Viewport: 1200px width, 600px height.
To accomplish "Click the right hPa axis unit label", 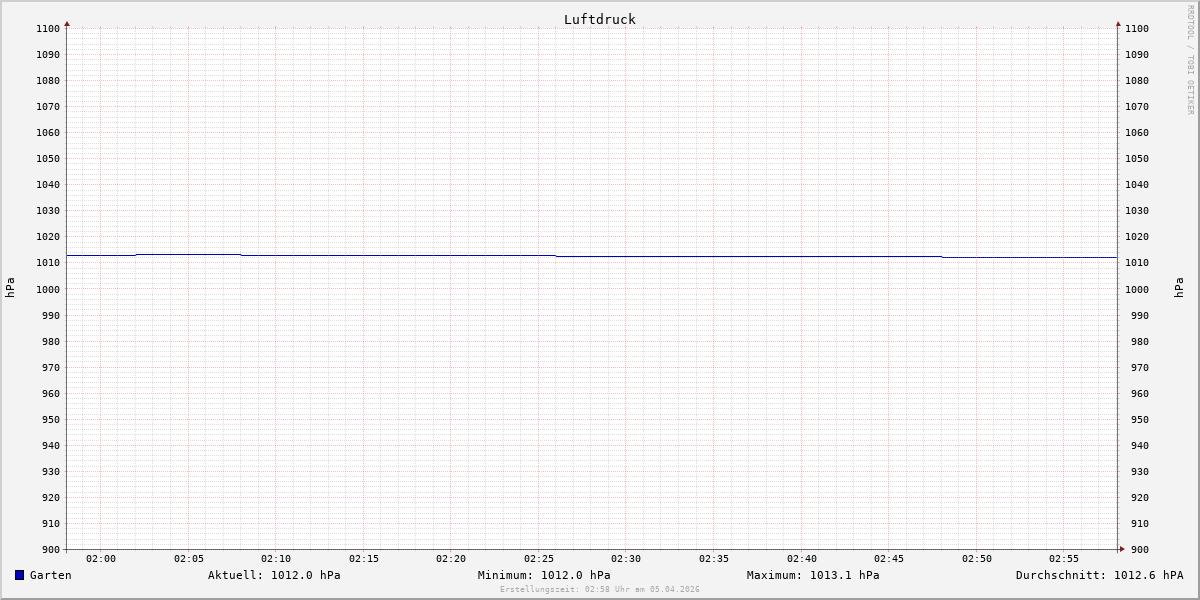I will (x=1179, y=288).
